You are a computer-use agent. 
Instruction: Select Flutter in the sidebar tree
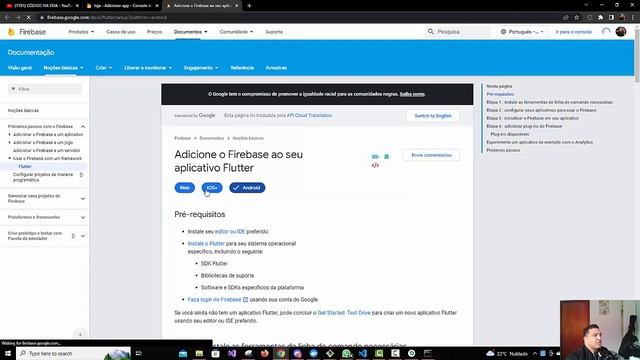[x=25, y=167]
